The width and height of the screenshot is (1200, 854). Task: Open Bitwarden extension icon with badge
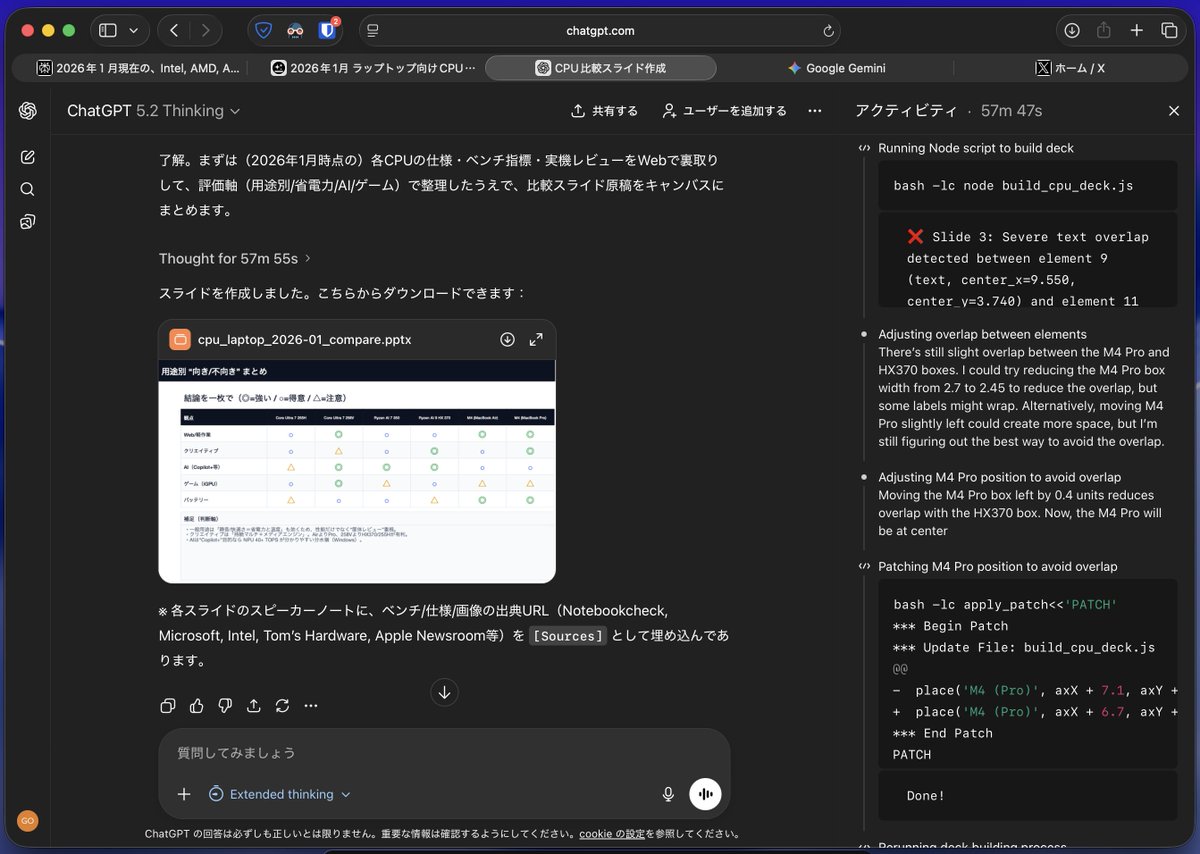327,31
